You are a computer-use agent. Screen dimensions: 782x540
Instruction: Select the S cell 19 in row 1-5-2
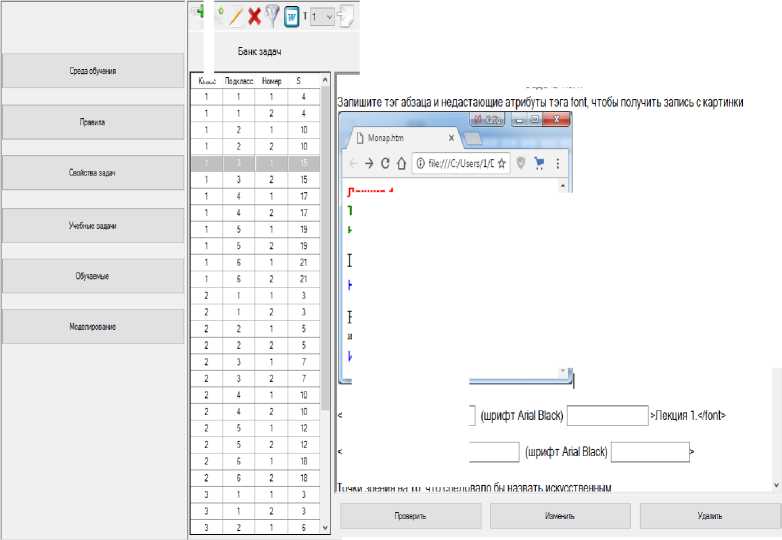pyautogui.click(x=304, y=246)
